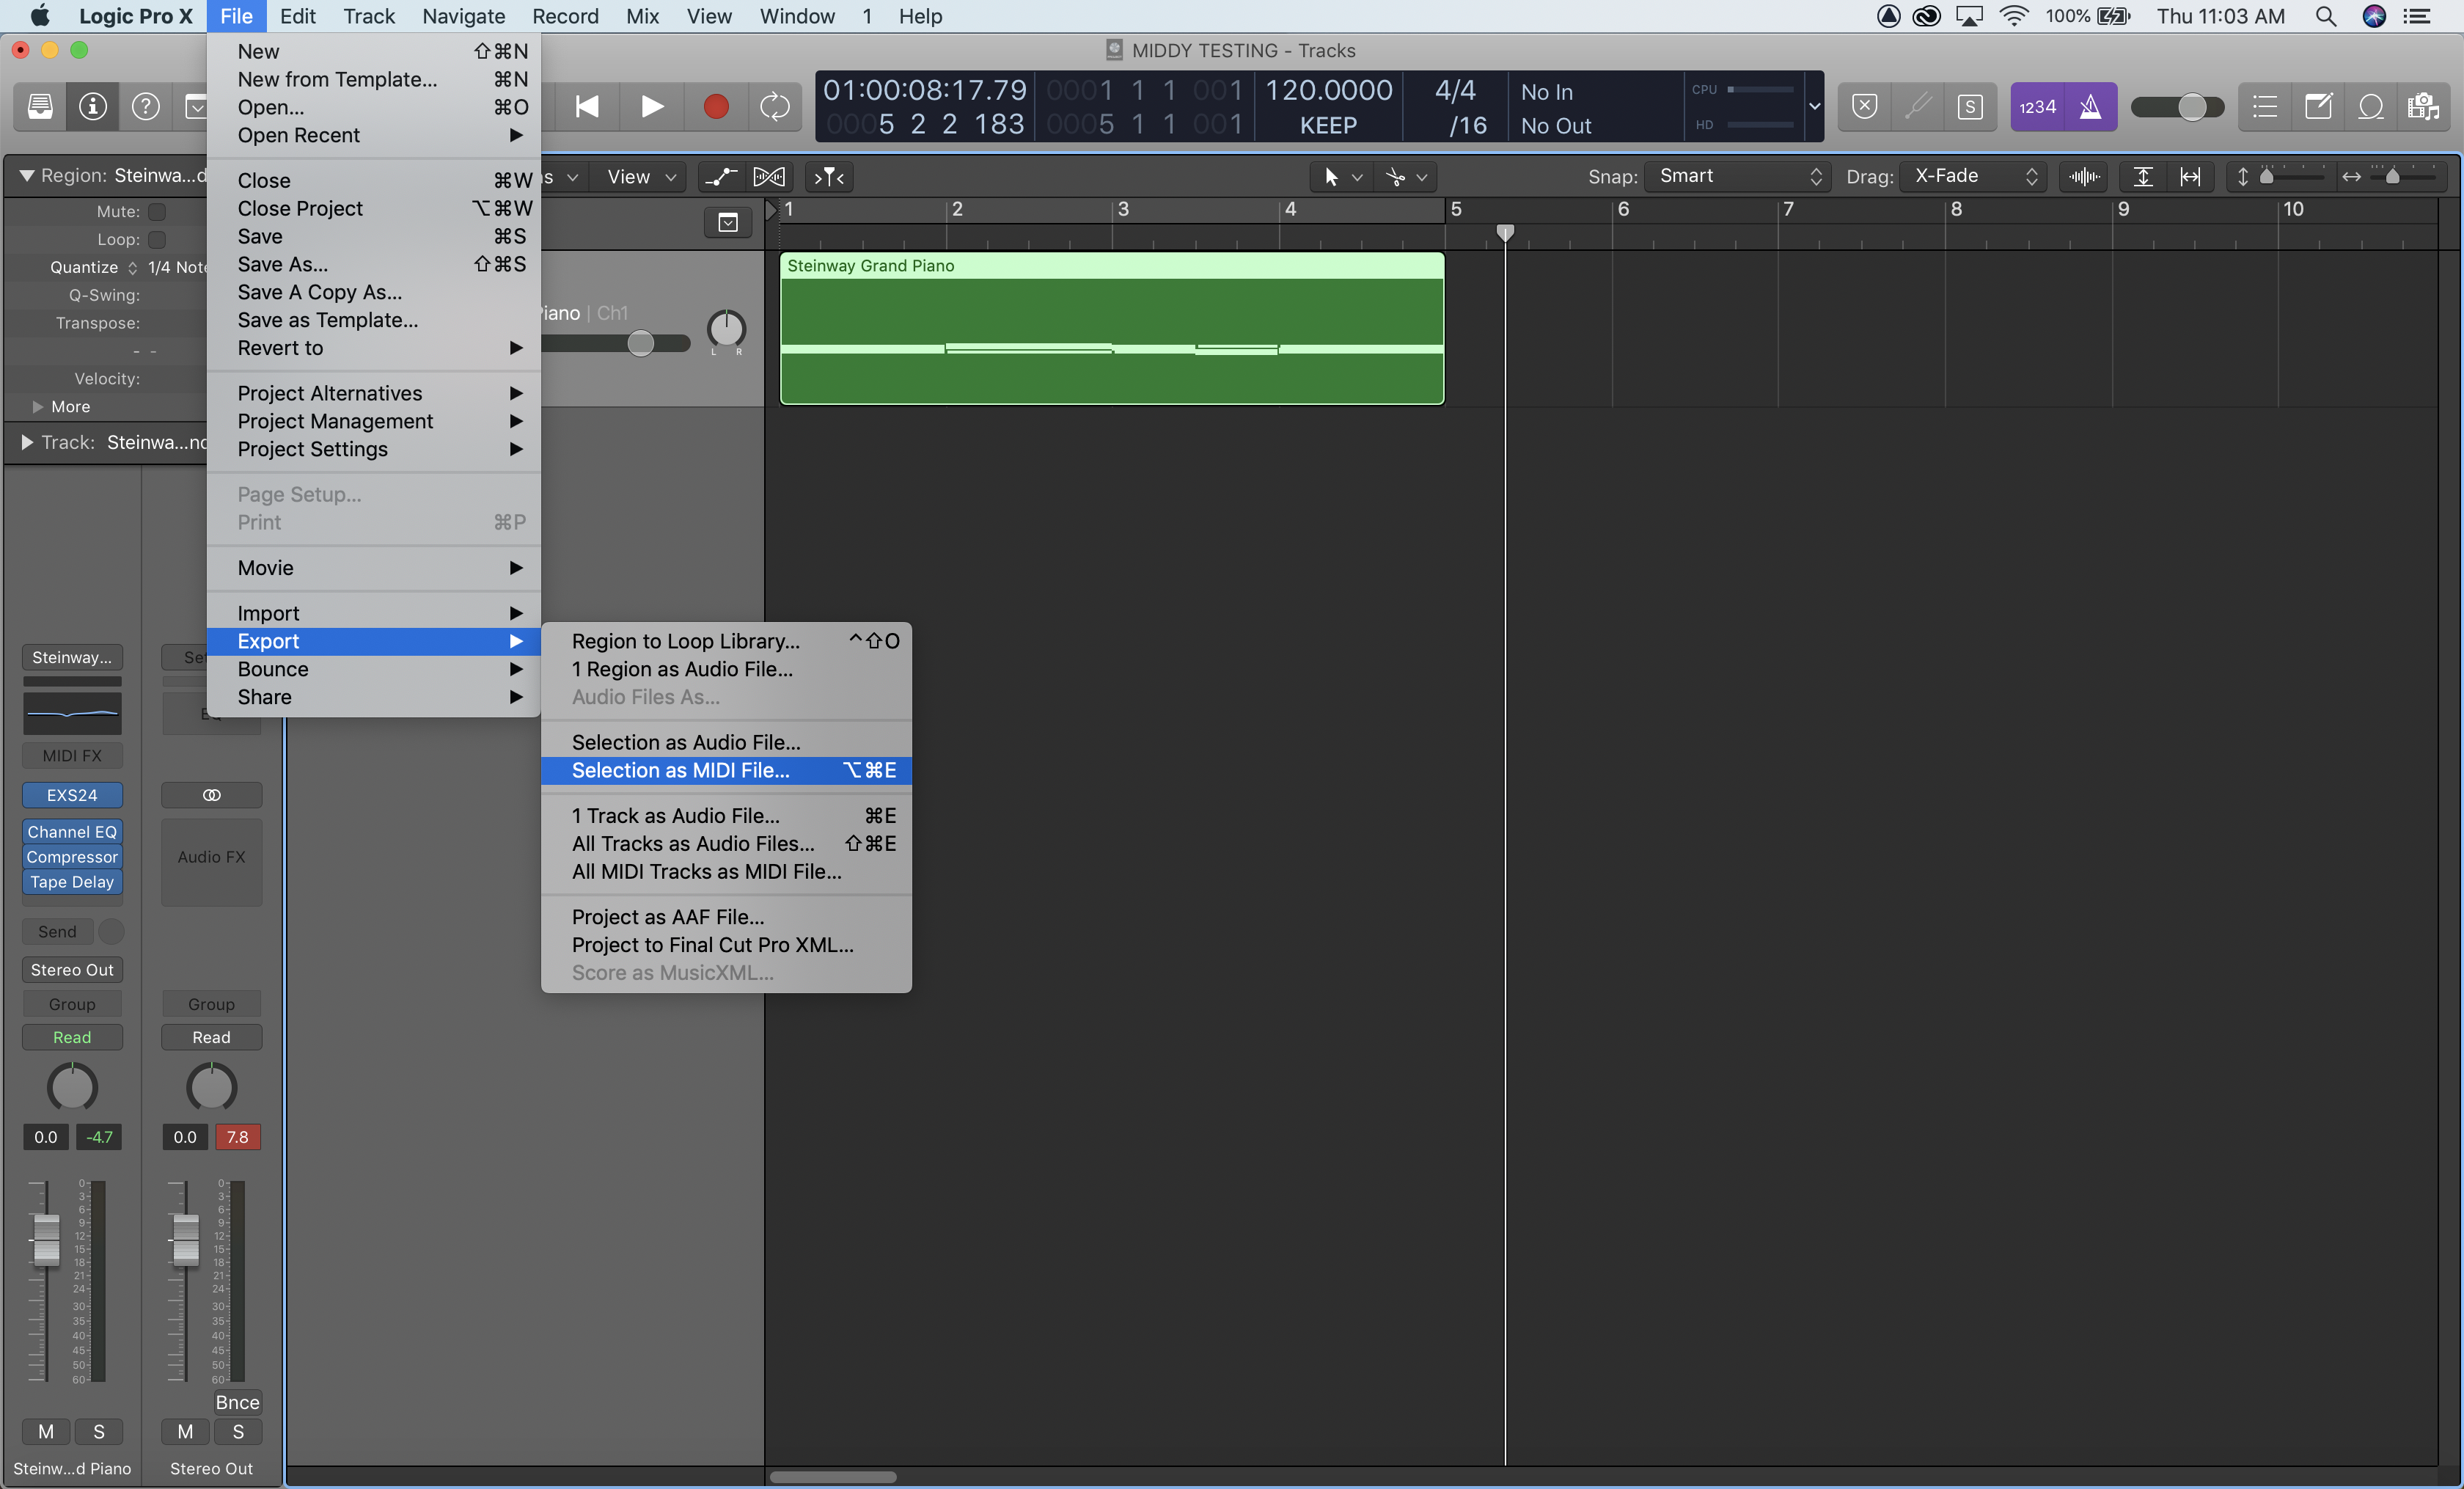2464x1489 pixels.
Task: Solo the Steinway Grand Piano channel strip
Action: pos(99,1431)
